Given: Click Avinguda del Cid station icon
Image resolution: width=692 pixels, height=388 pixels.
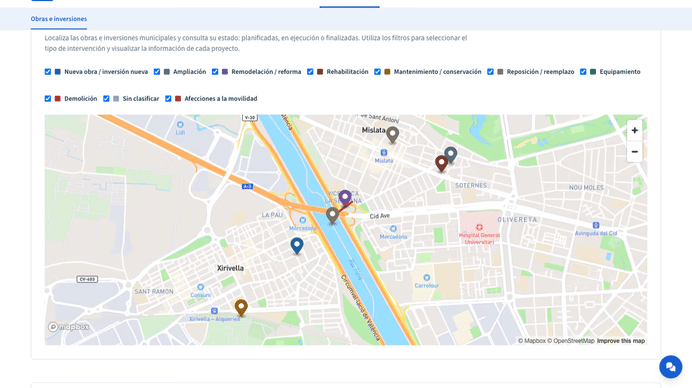Looking at the screenshot, I should pos(596,225).
